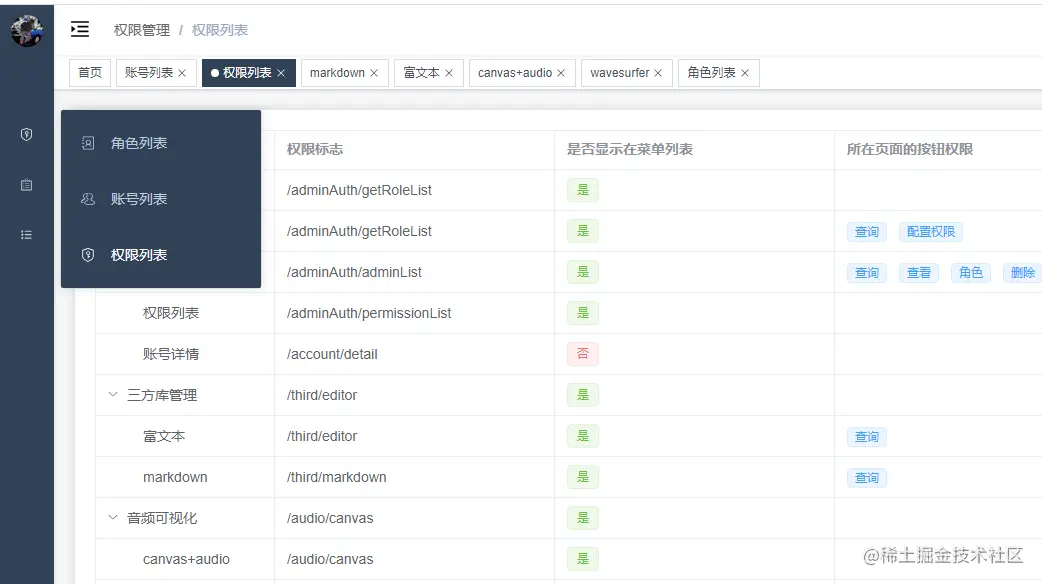Screen dimensions: 1042x584
Task: Click the 三方库管理 row name
Action: (162, 395)
